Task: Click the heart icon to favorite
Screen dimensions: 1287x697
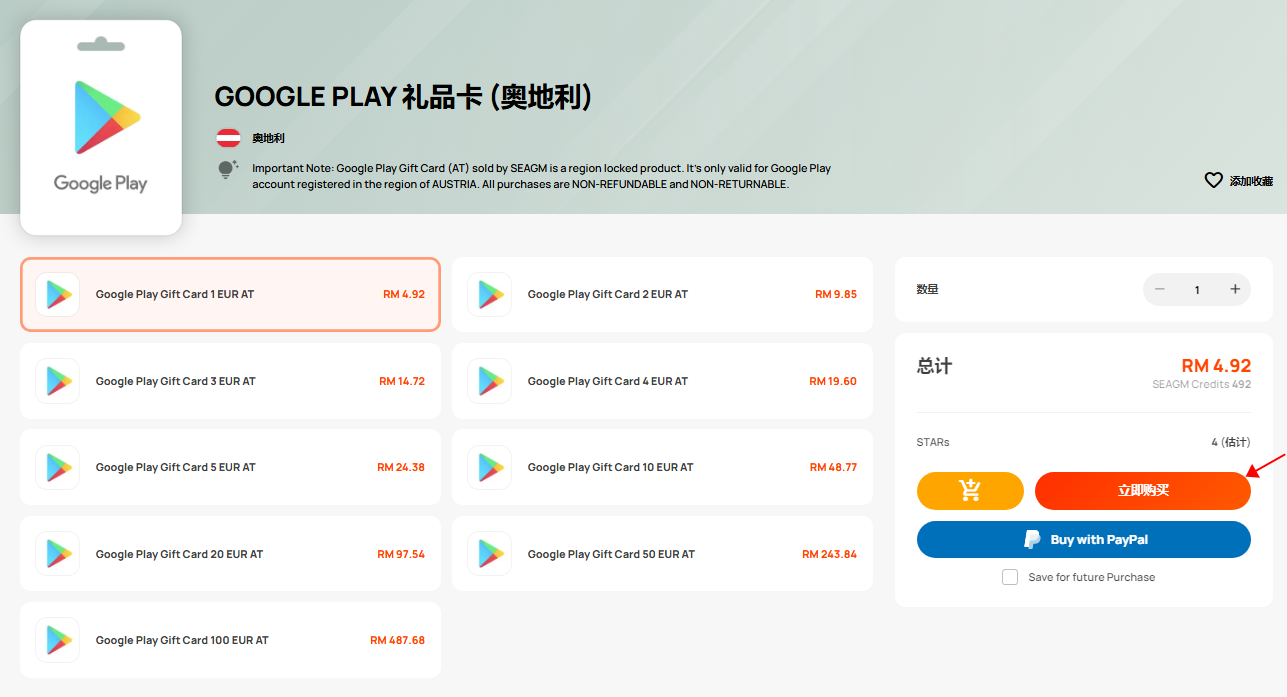Action: tap(1213, 181)
